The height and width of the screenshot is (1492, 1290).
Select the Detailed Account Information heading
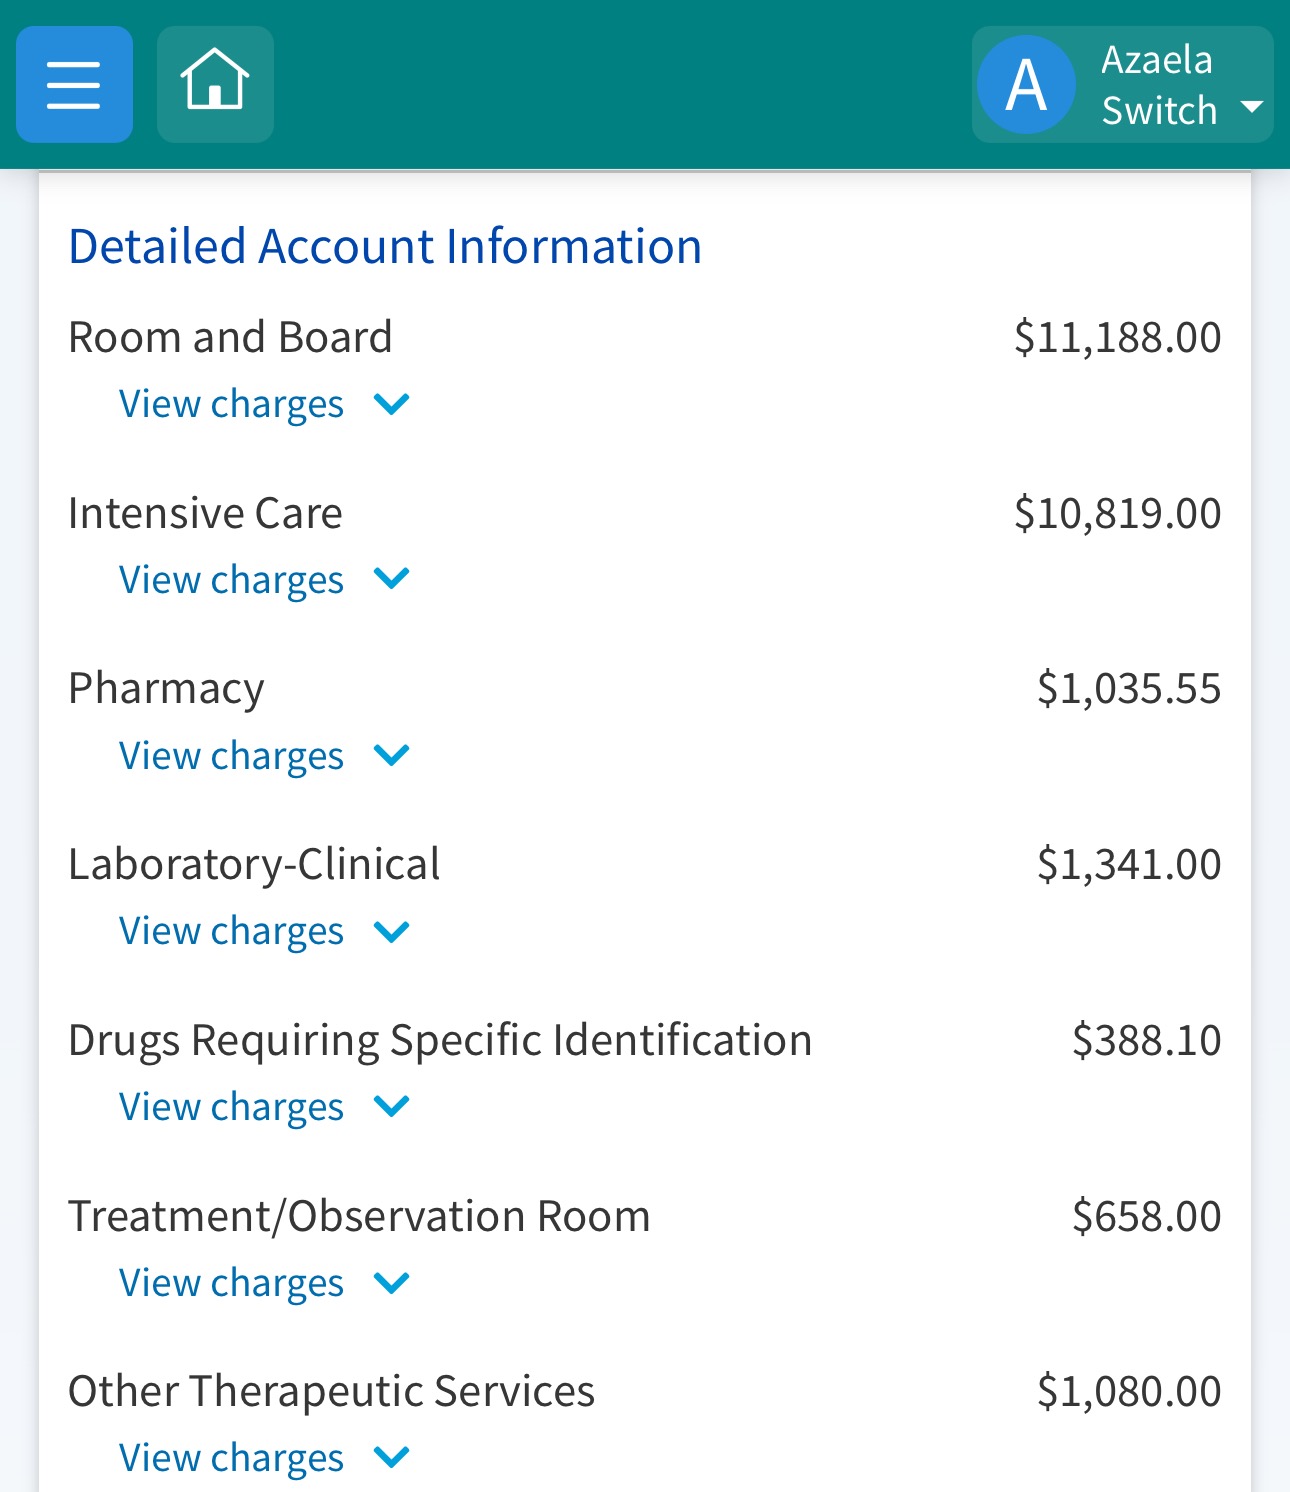pyautogui.click(x=385, y=247)
